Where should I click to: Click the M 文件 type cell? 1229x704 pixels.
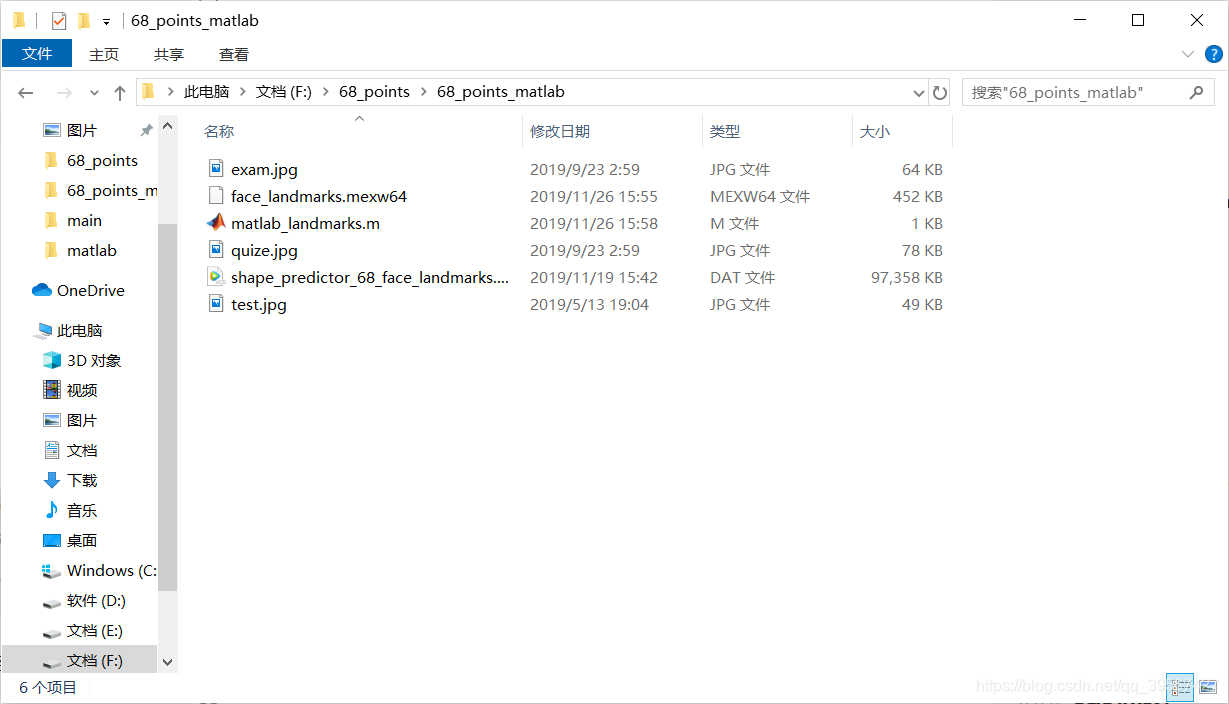(x=735, y=223)
